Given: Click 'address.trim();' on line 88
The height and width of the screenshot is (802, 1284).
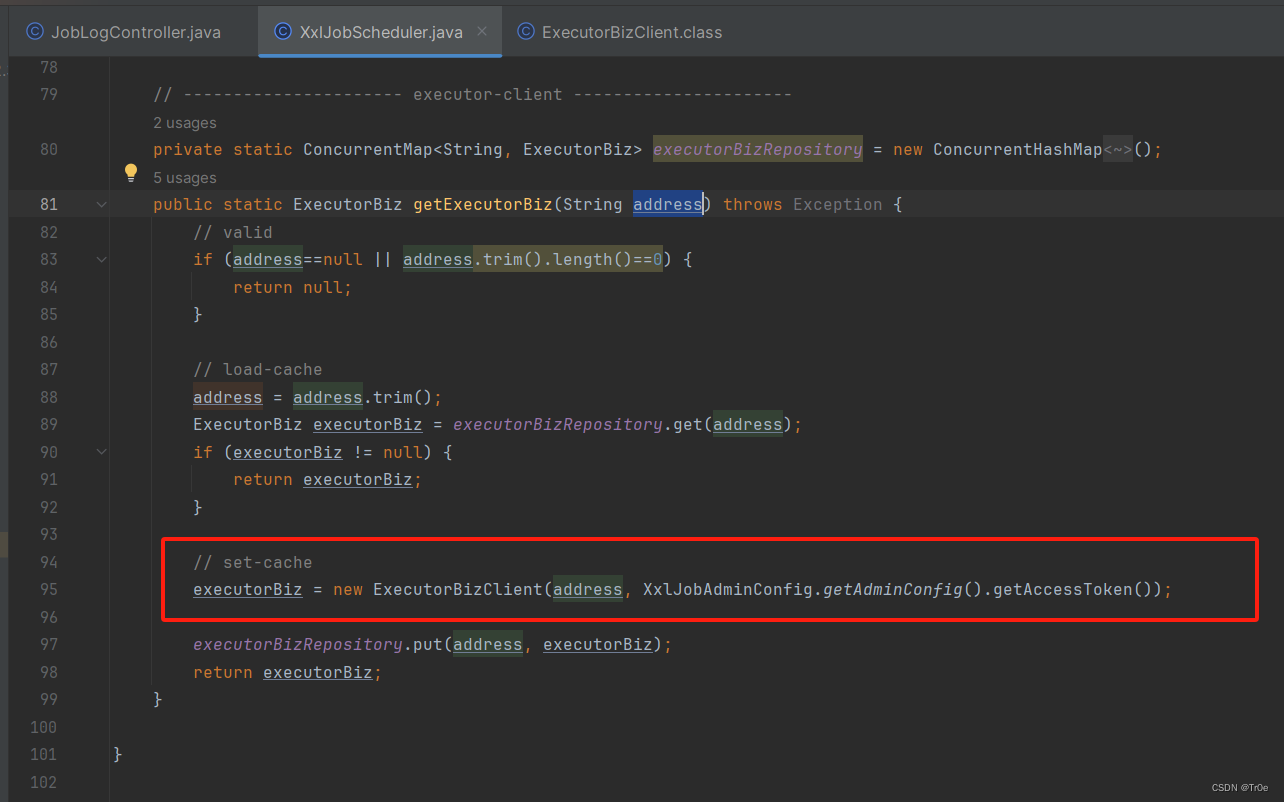Looking at the screenshot, I should tap(367, 397).
